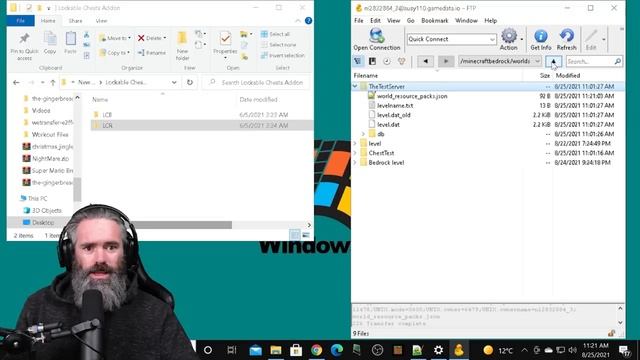The width and height of the screenshot is (640, 360).
Task: Open the Cyberduck File menu
Action: pyautogui.click(x=358, y=20)
